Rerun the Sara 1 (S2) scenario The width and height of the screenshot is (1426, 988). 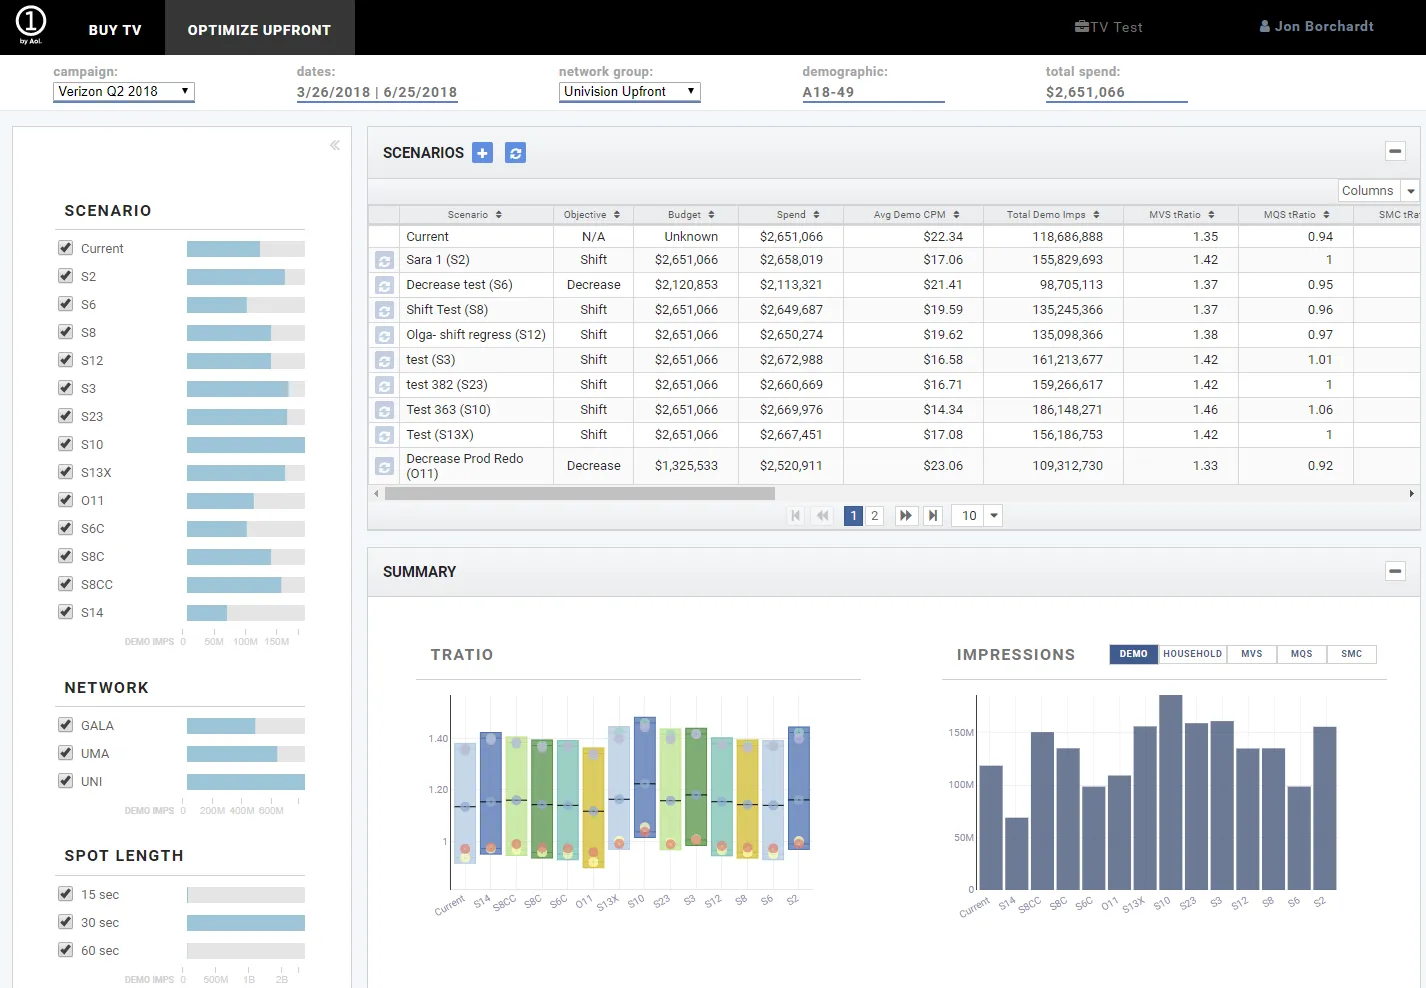[x=384, y=260]
